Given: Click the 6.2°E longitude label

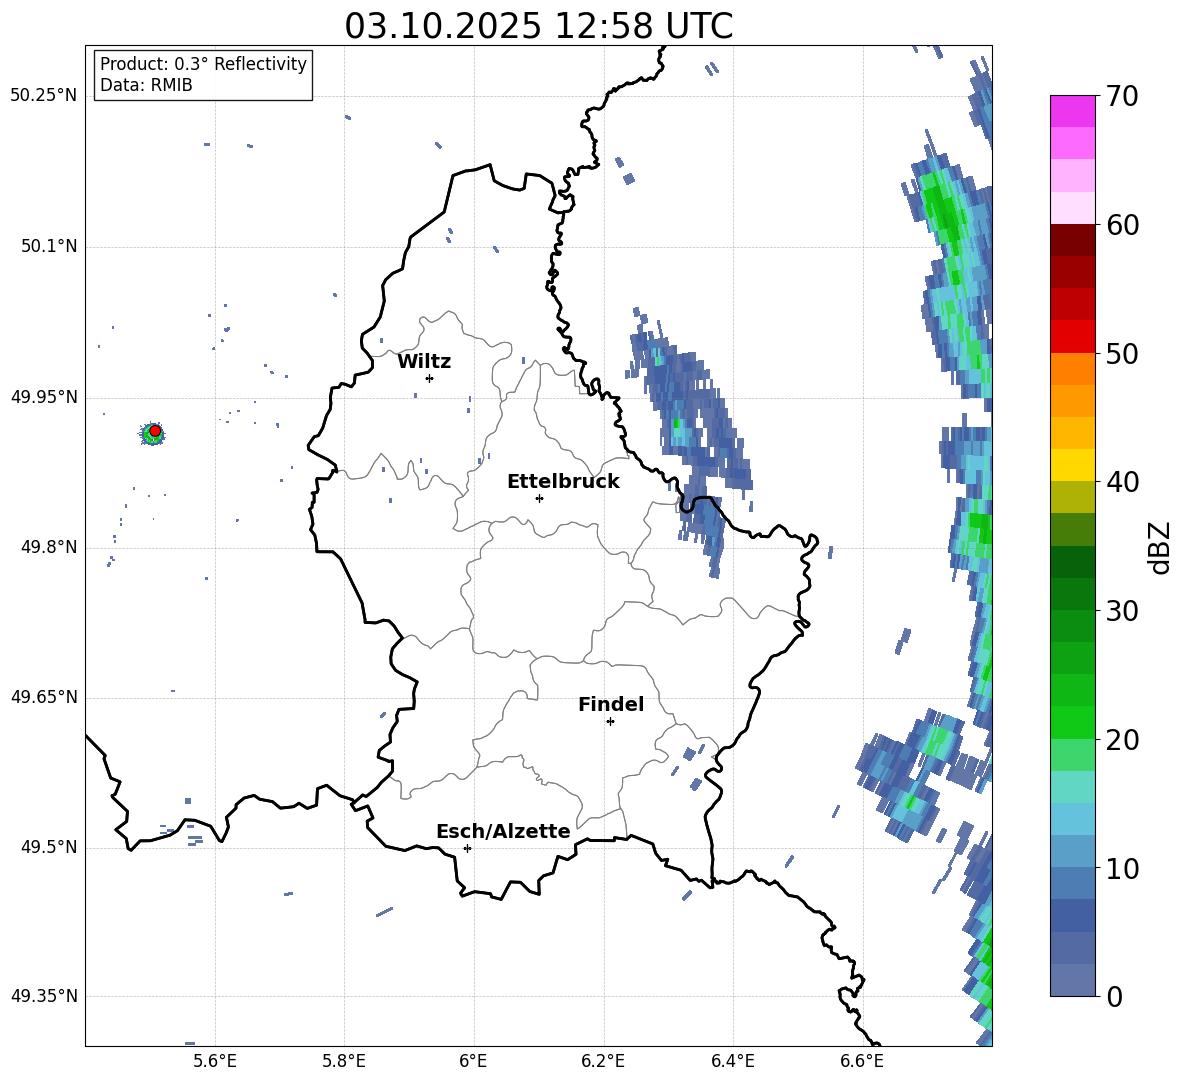Looking at the screenshot, I should (603, 1061).
